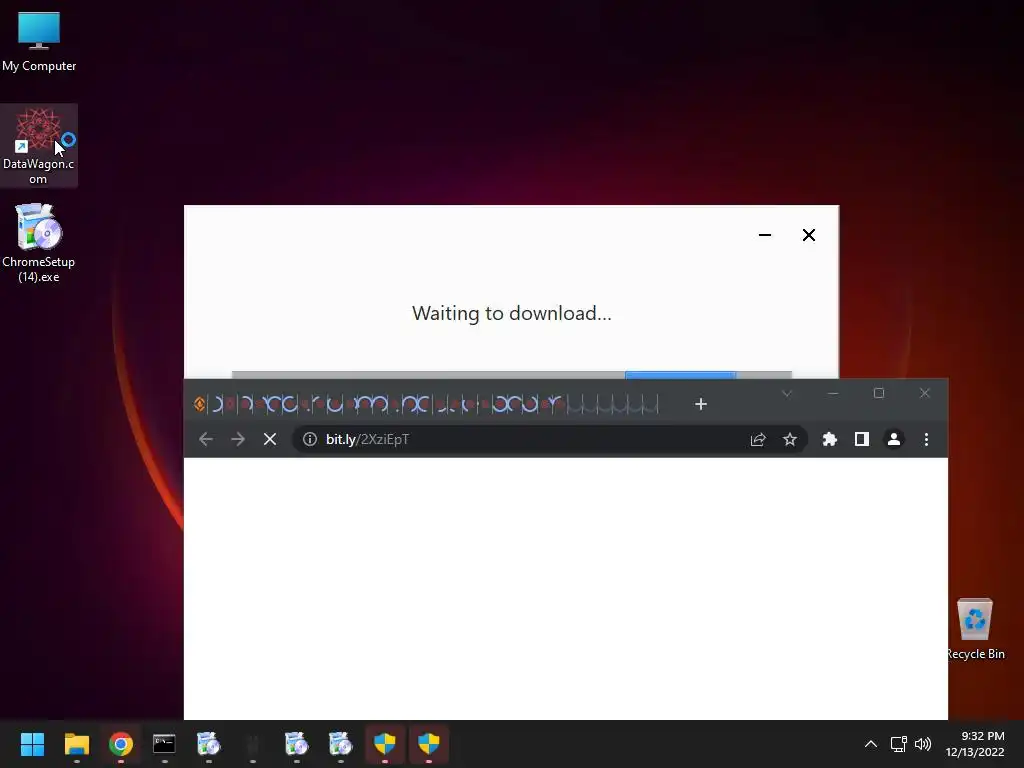
Task: Maximize the Chrome window
Action: click(x=879, y=393)
